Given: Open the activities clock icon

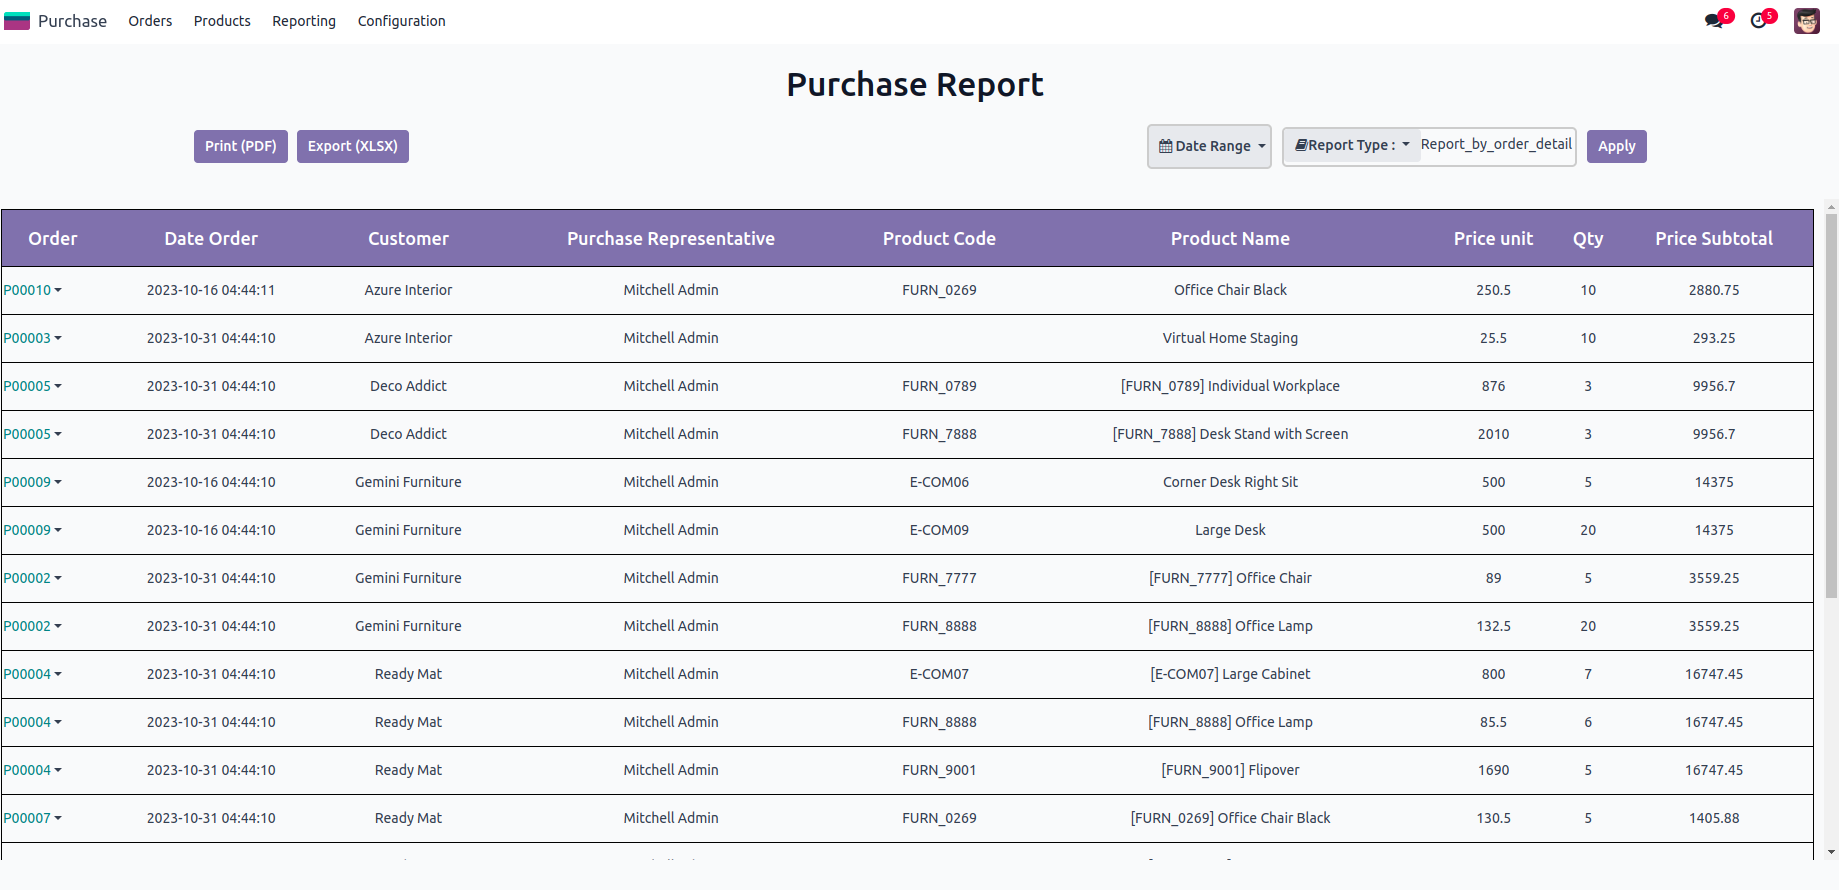Looking at the screenshot, I should pyautogui.click(x=1758, y=21).
